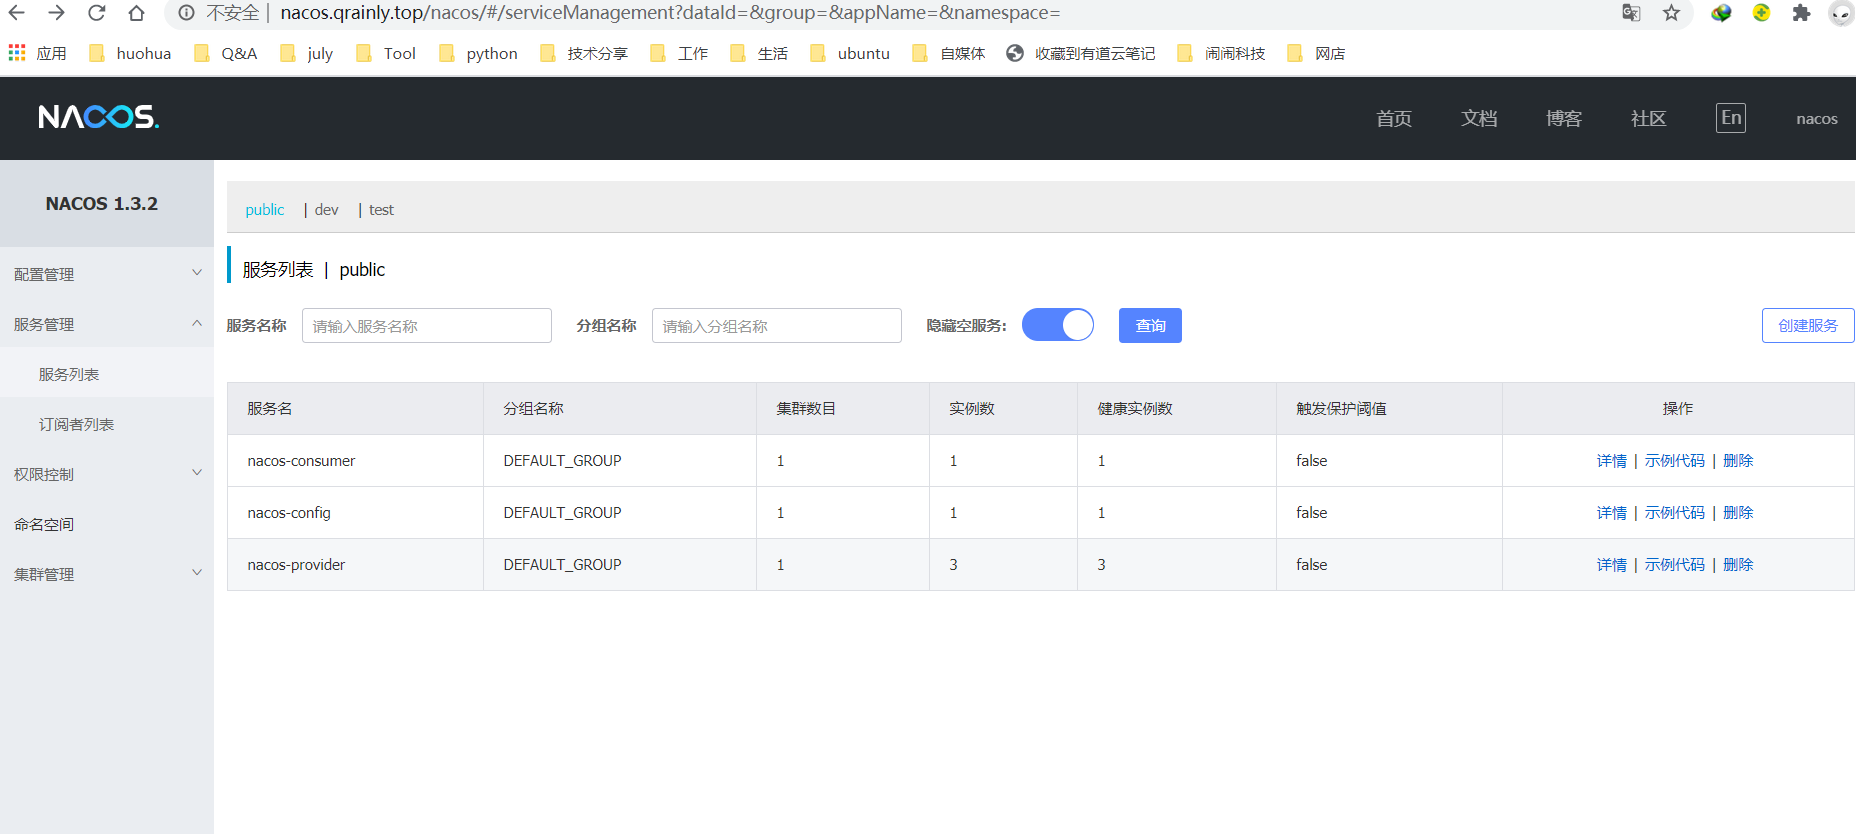Open the Q&A bookmark folder
The width and height of the screenshot is (1856, 834).
coord(226,53)
